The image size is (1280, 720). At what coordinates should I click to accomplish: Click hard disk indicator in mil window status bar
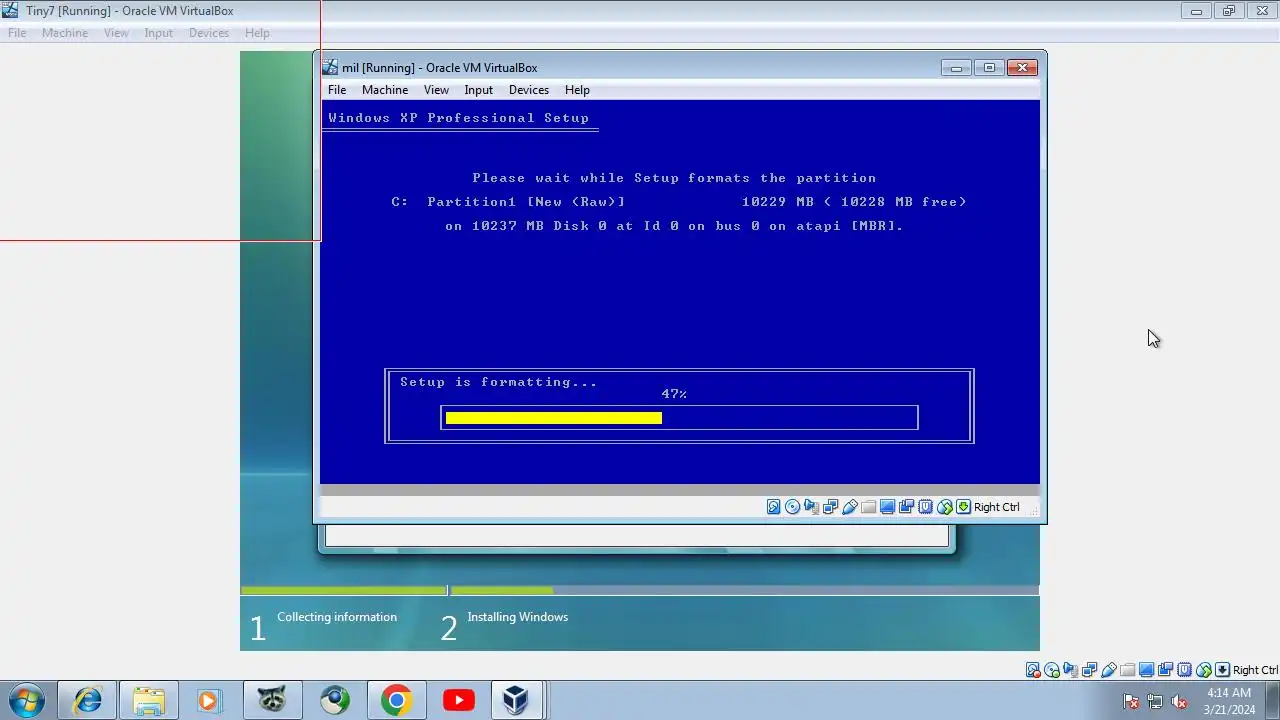point(774,507)
